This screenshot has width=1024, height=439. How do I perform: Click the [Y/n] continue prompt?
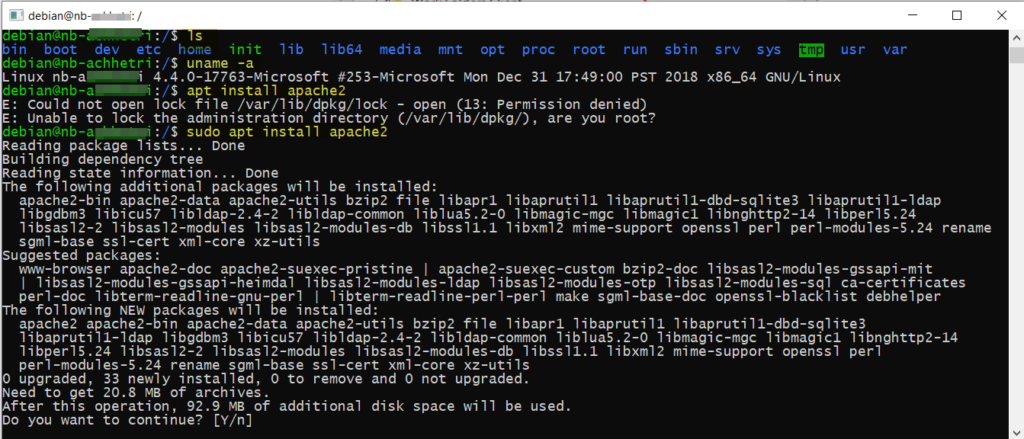pos(232,420)
